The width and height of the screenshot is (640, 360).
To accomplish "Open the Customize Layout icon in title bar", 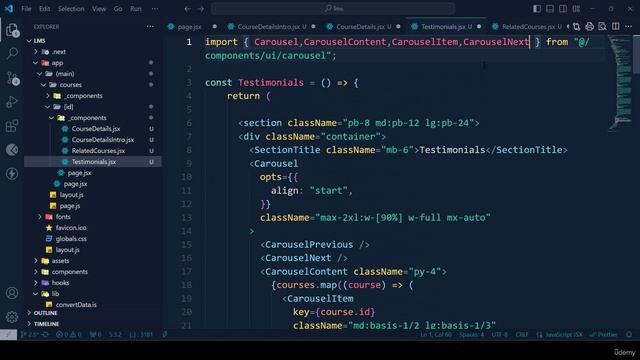I will click(x=576, y=9).
